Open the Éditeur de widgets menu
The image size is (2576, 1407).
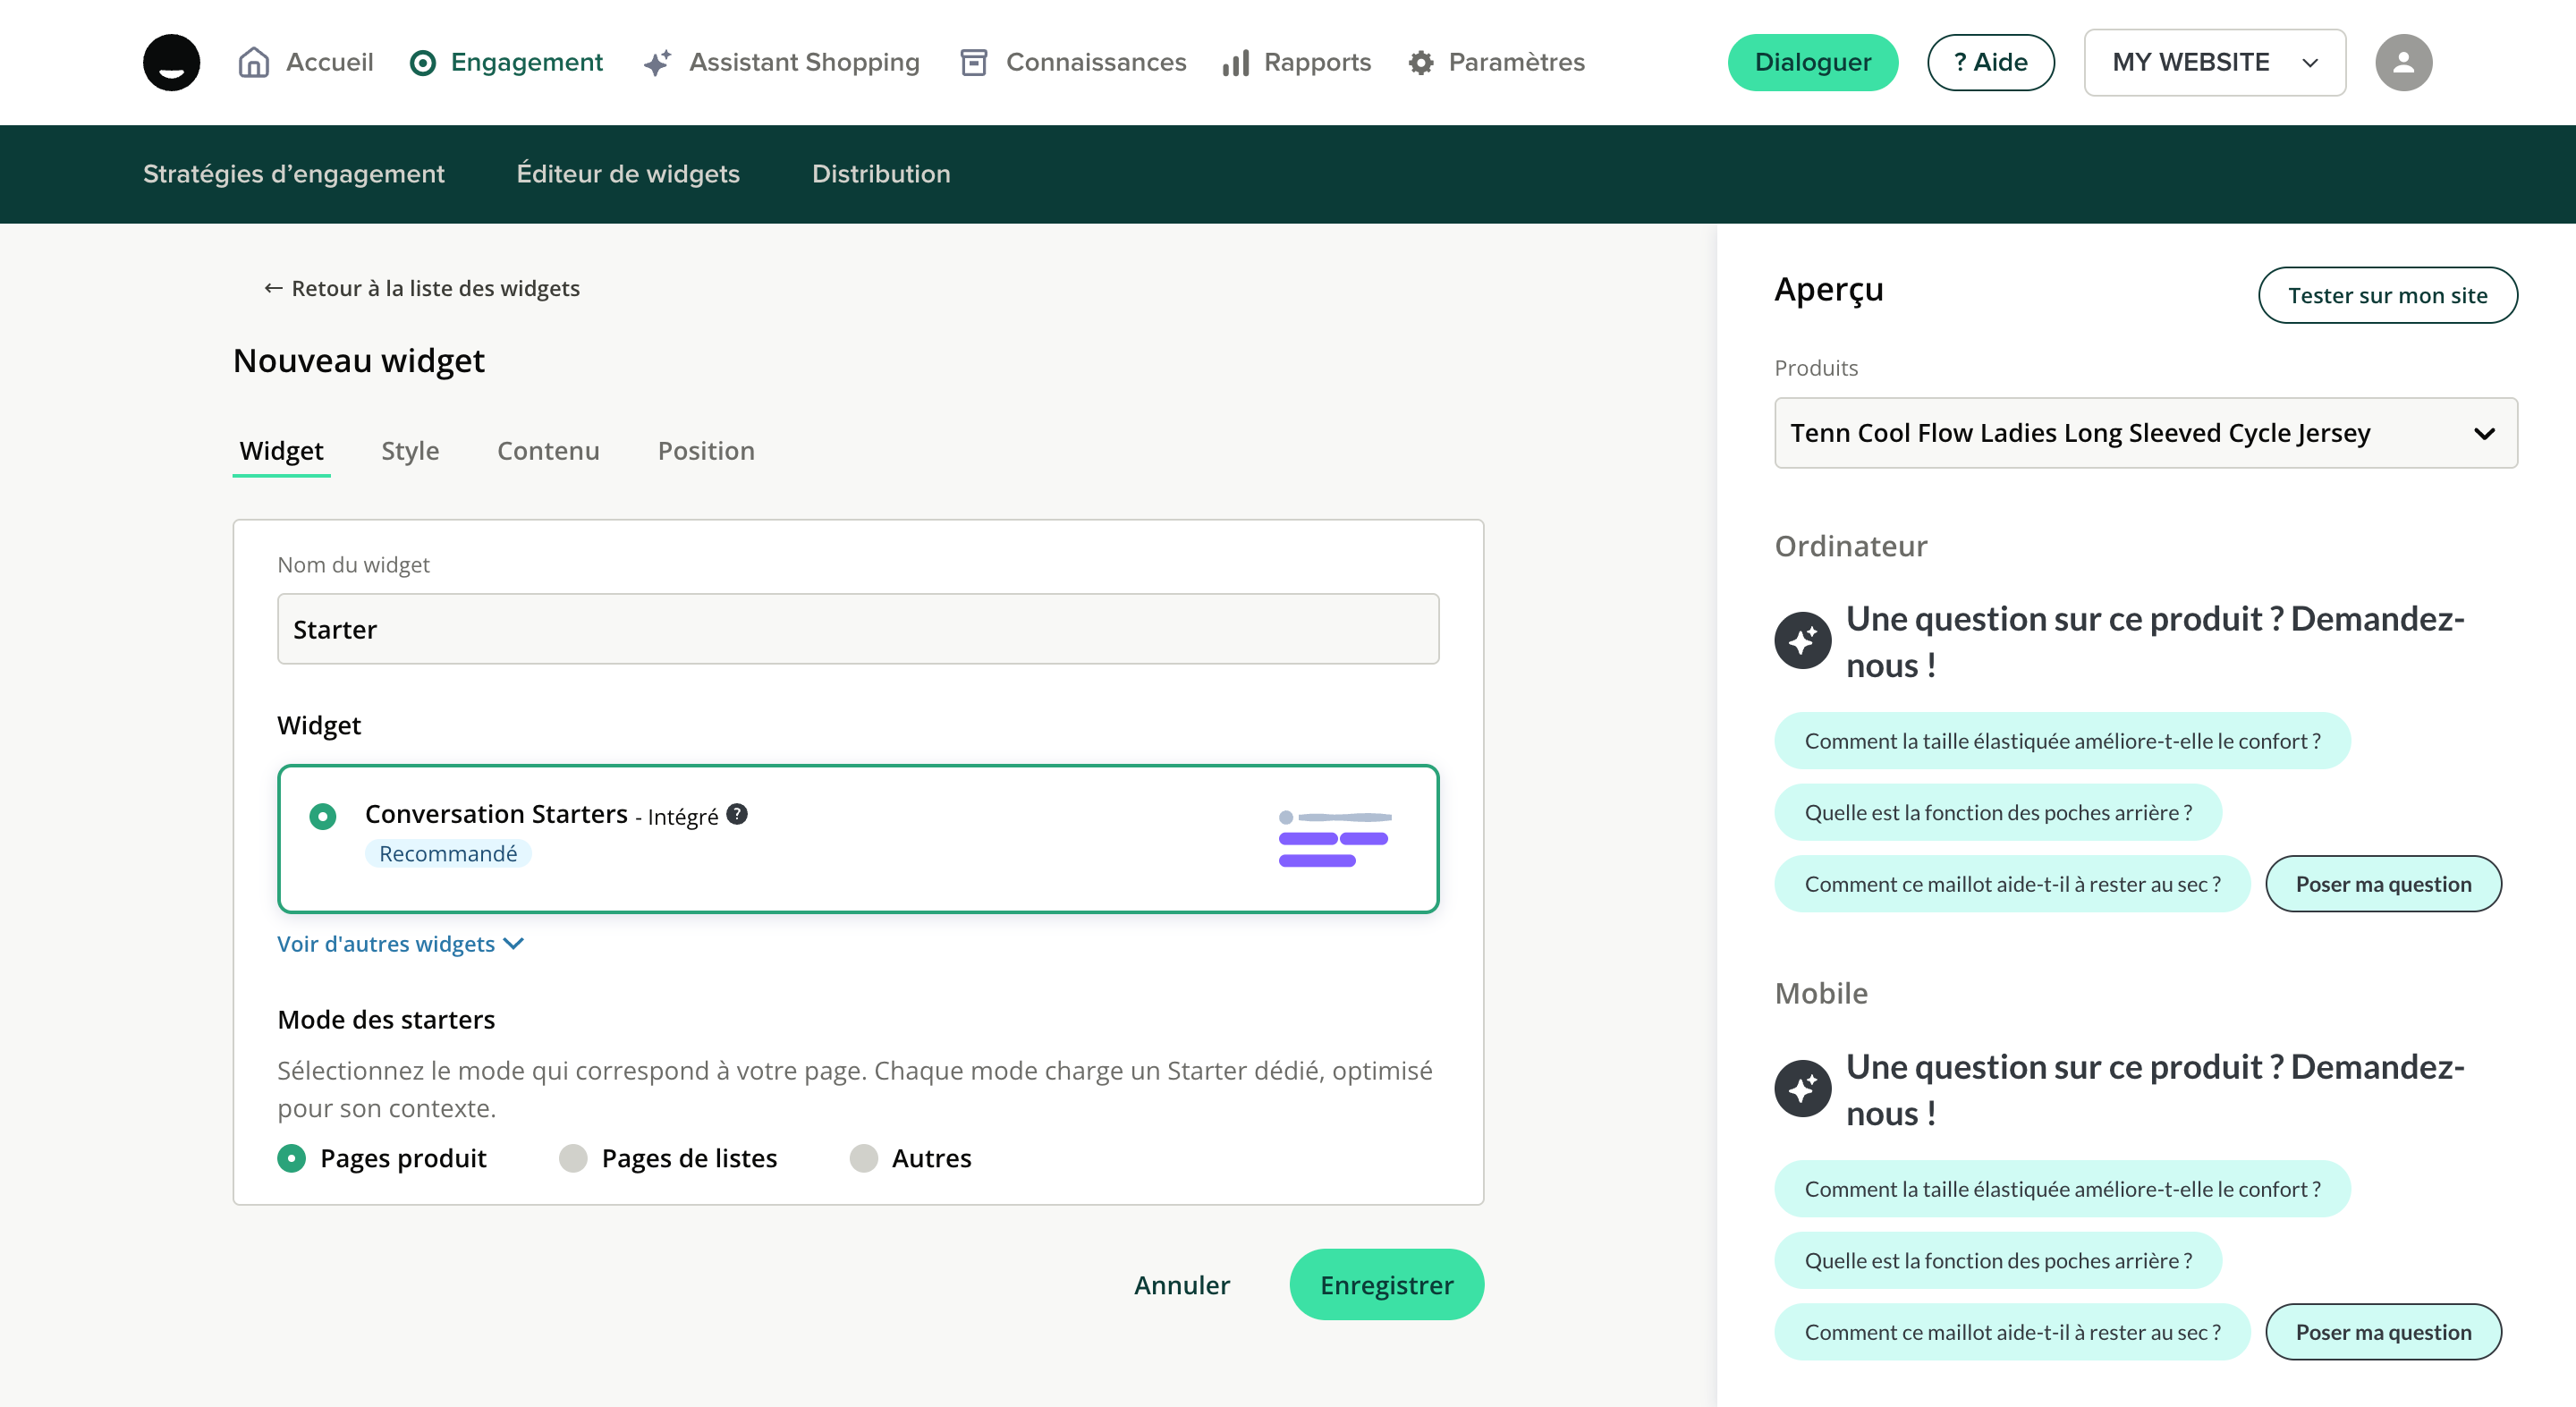pos(628,174)
